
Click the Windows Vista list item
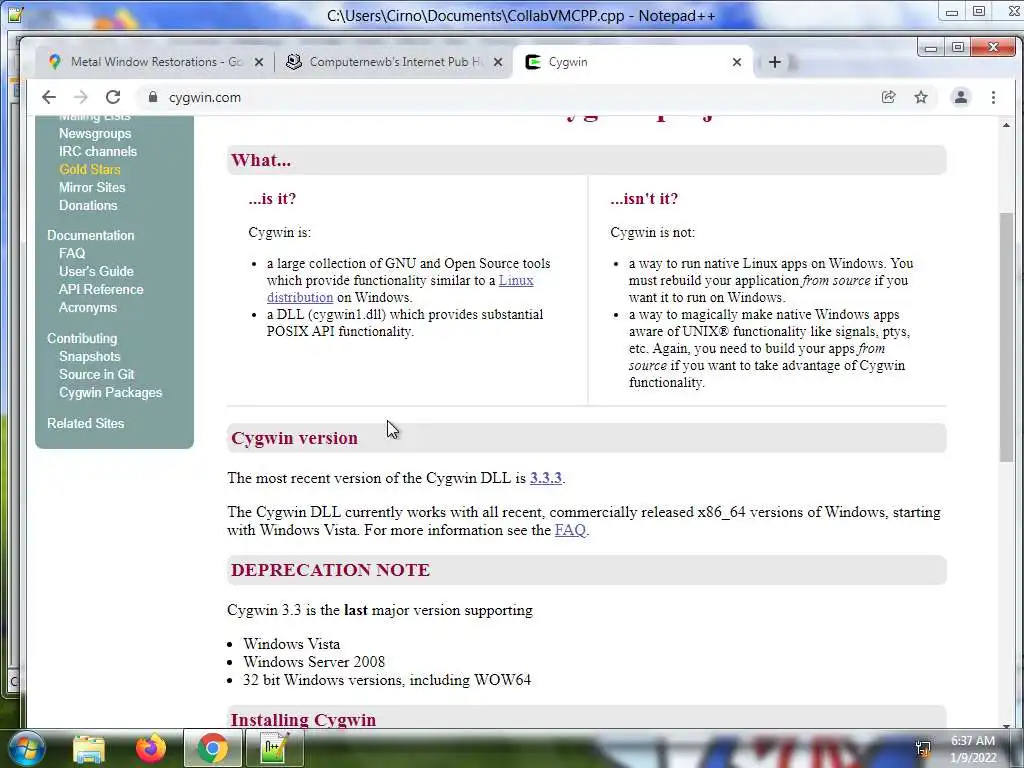click(x=291, y=644)
